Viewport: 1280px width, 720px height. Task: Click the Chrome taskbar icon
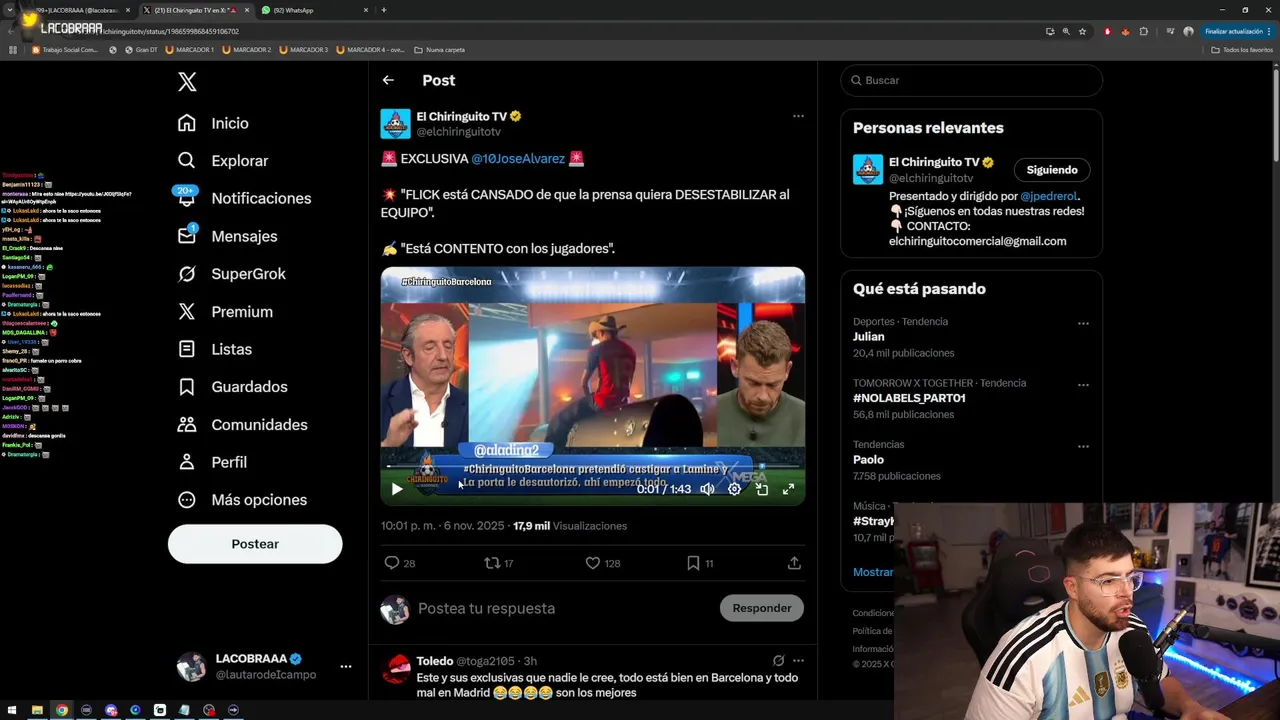coord(62,710)
